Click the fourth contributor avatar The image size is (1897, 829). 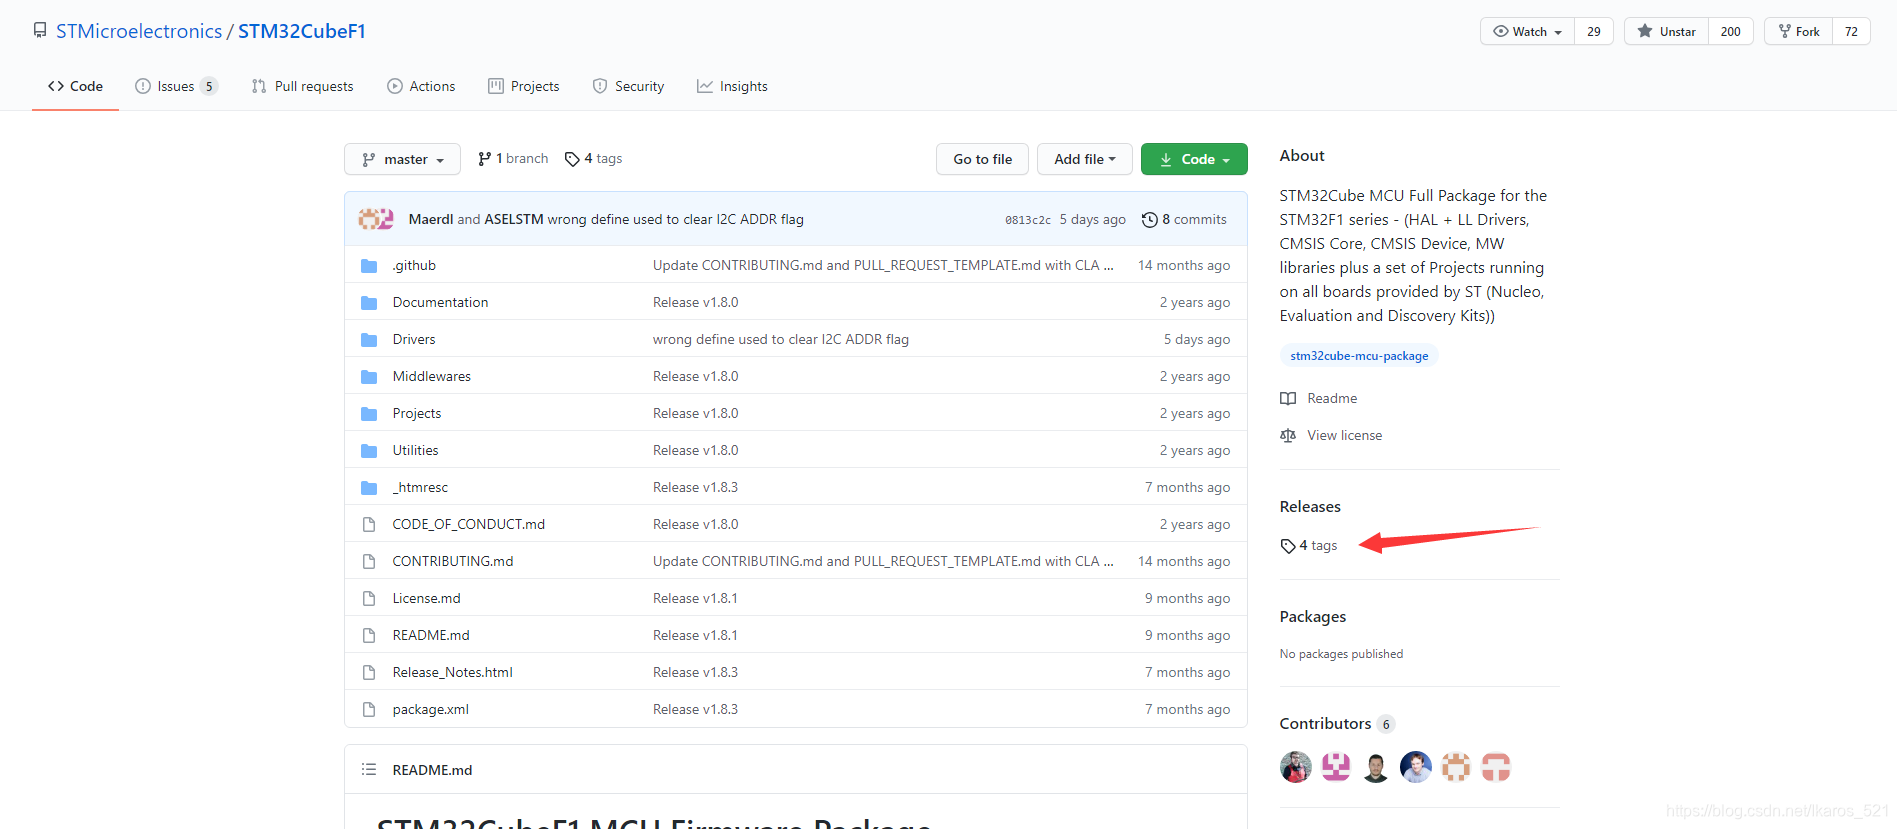[x=1416, y=767]
